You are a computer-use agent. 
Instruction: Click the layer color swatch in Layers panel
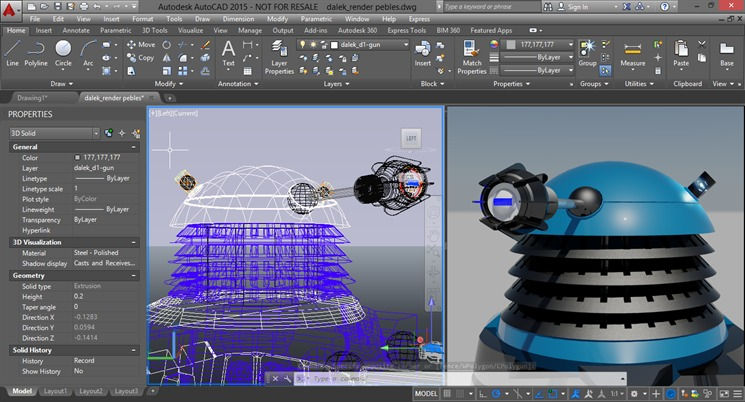(x=334, y=45)
